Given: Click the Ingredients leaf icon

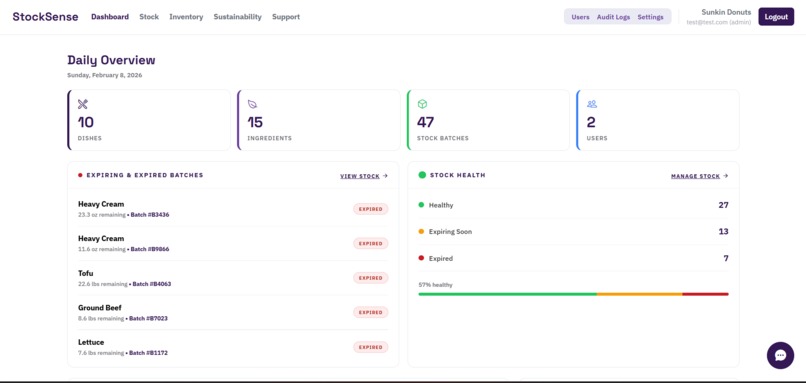Looking at the screenshot, I should tap(252, 104).
